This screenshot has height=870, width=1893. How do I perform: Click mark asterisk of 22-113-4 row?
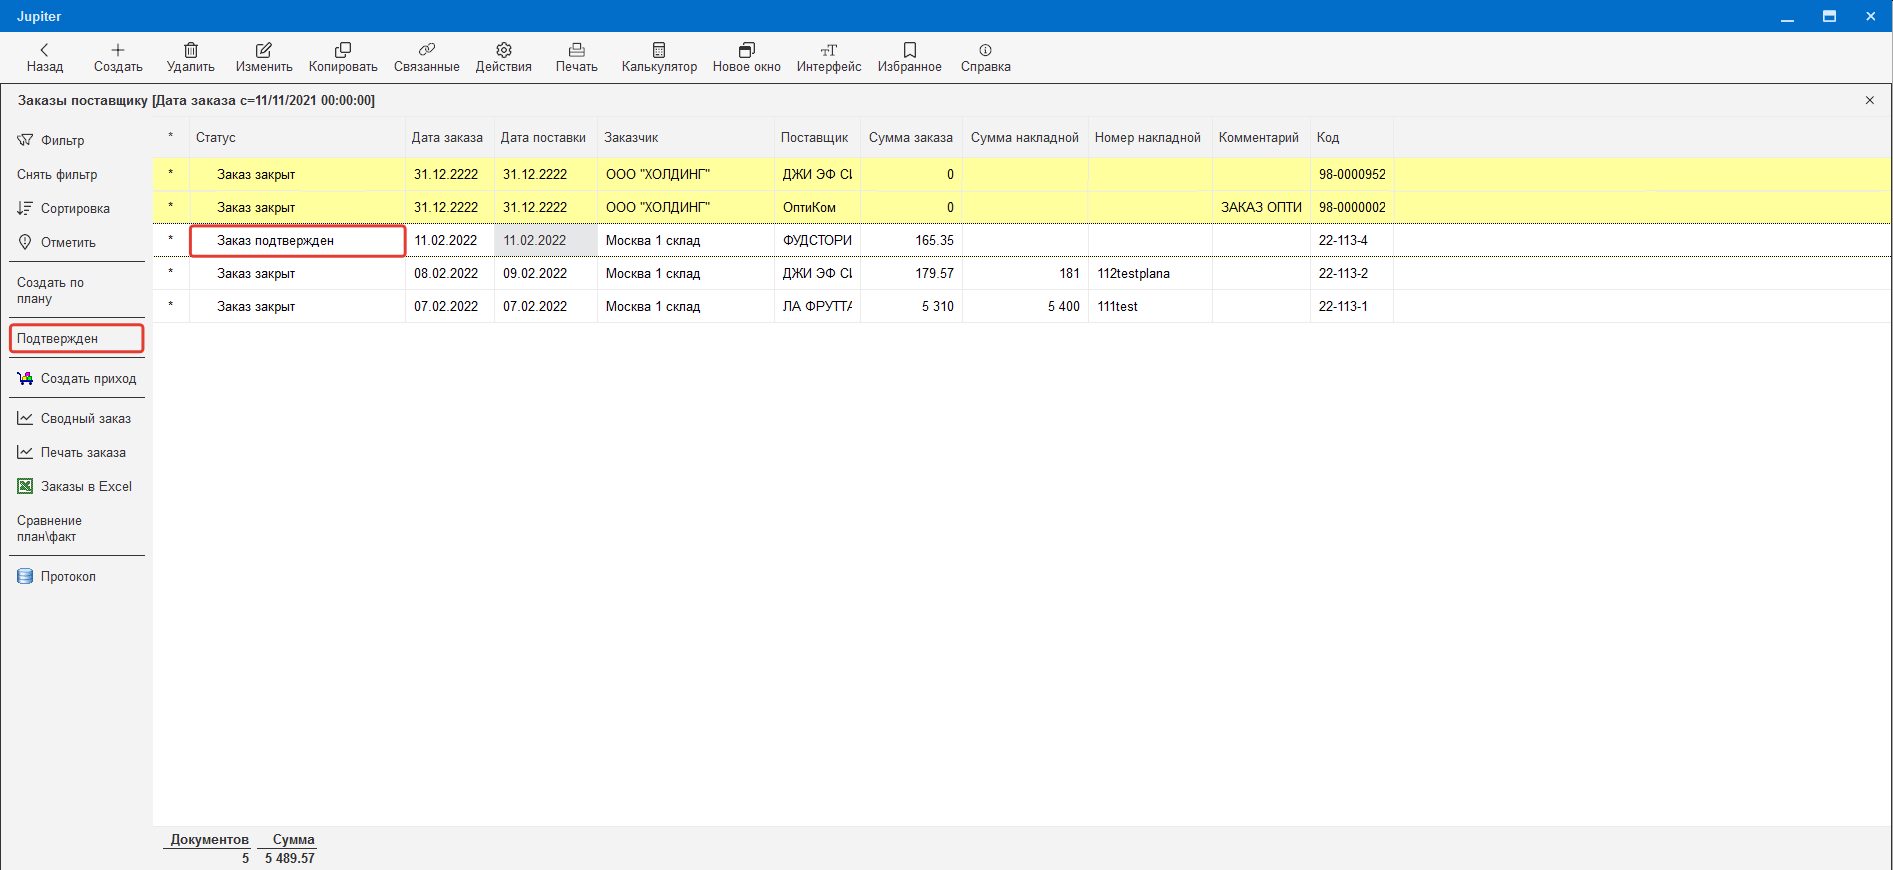pyautogui.click(x=171, y=240)
